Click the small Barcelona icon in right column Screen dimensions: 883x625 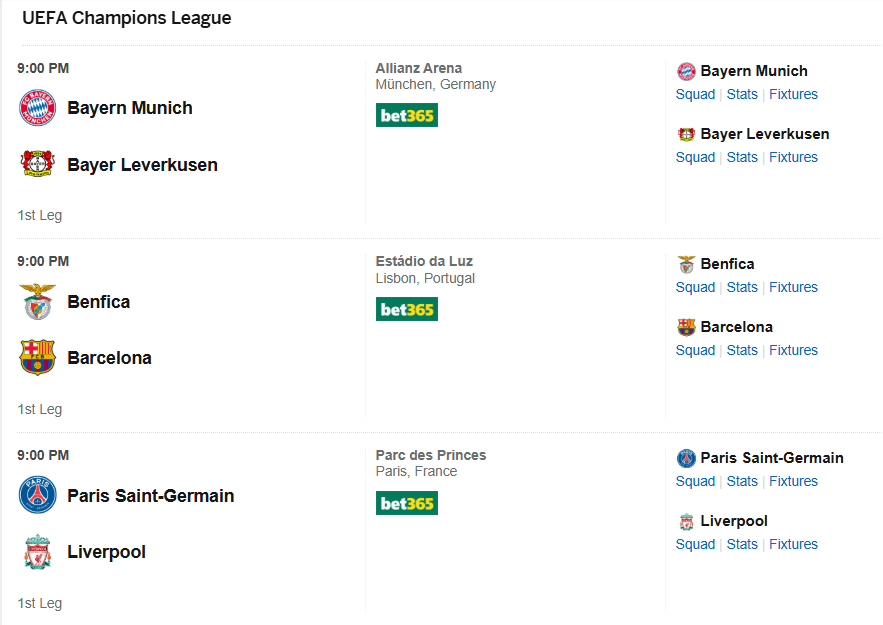[x=686, y=327]
